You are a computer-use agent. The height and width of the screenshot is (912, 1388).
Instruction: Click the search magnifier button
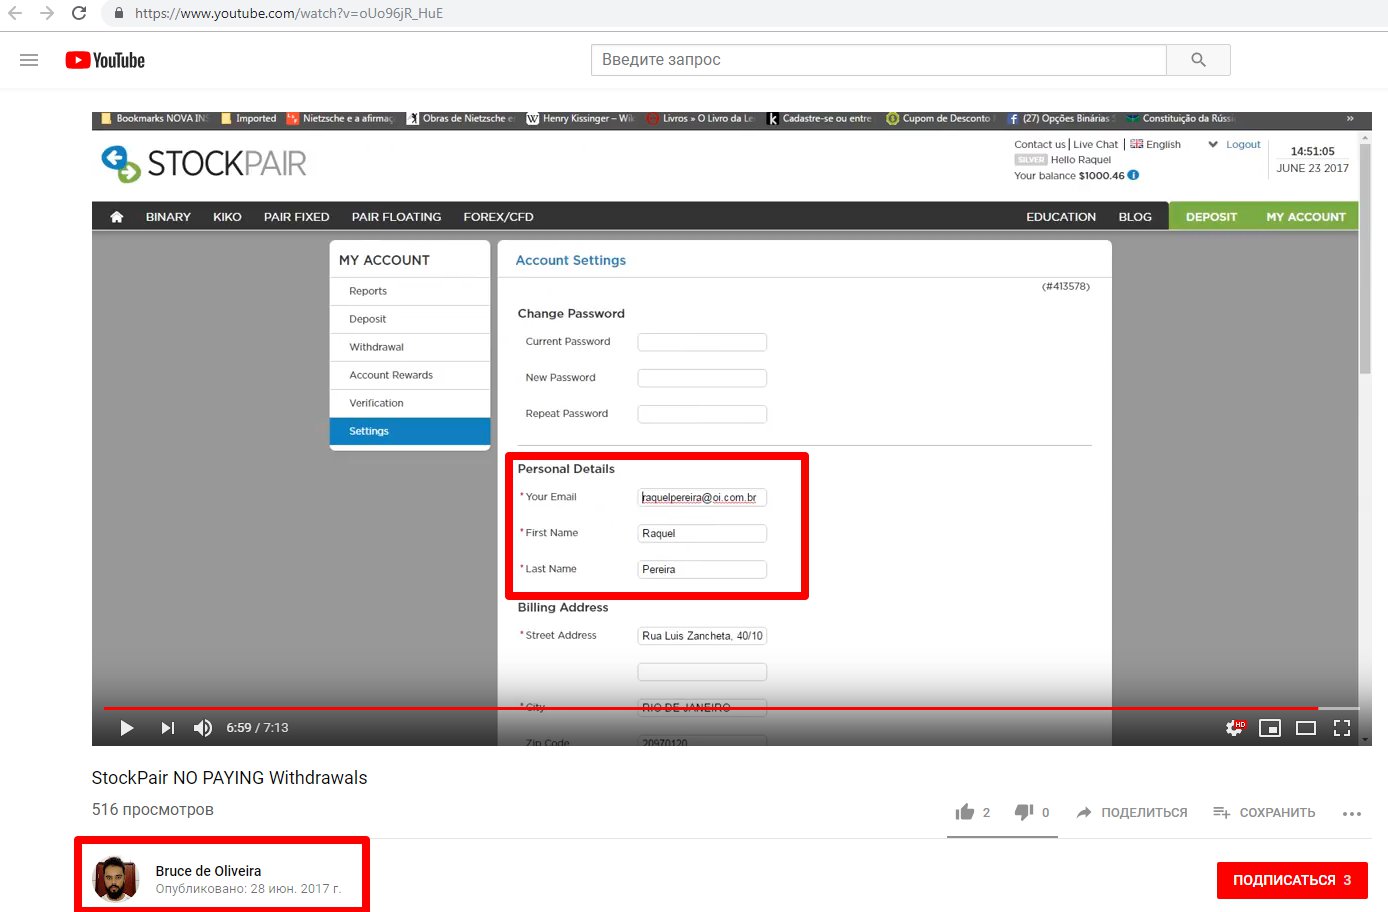click(1198, 60)
